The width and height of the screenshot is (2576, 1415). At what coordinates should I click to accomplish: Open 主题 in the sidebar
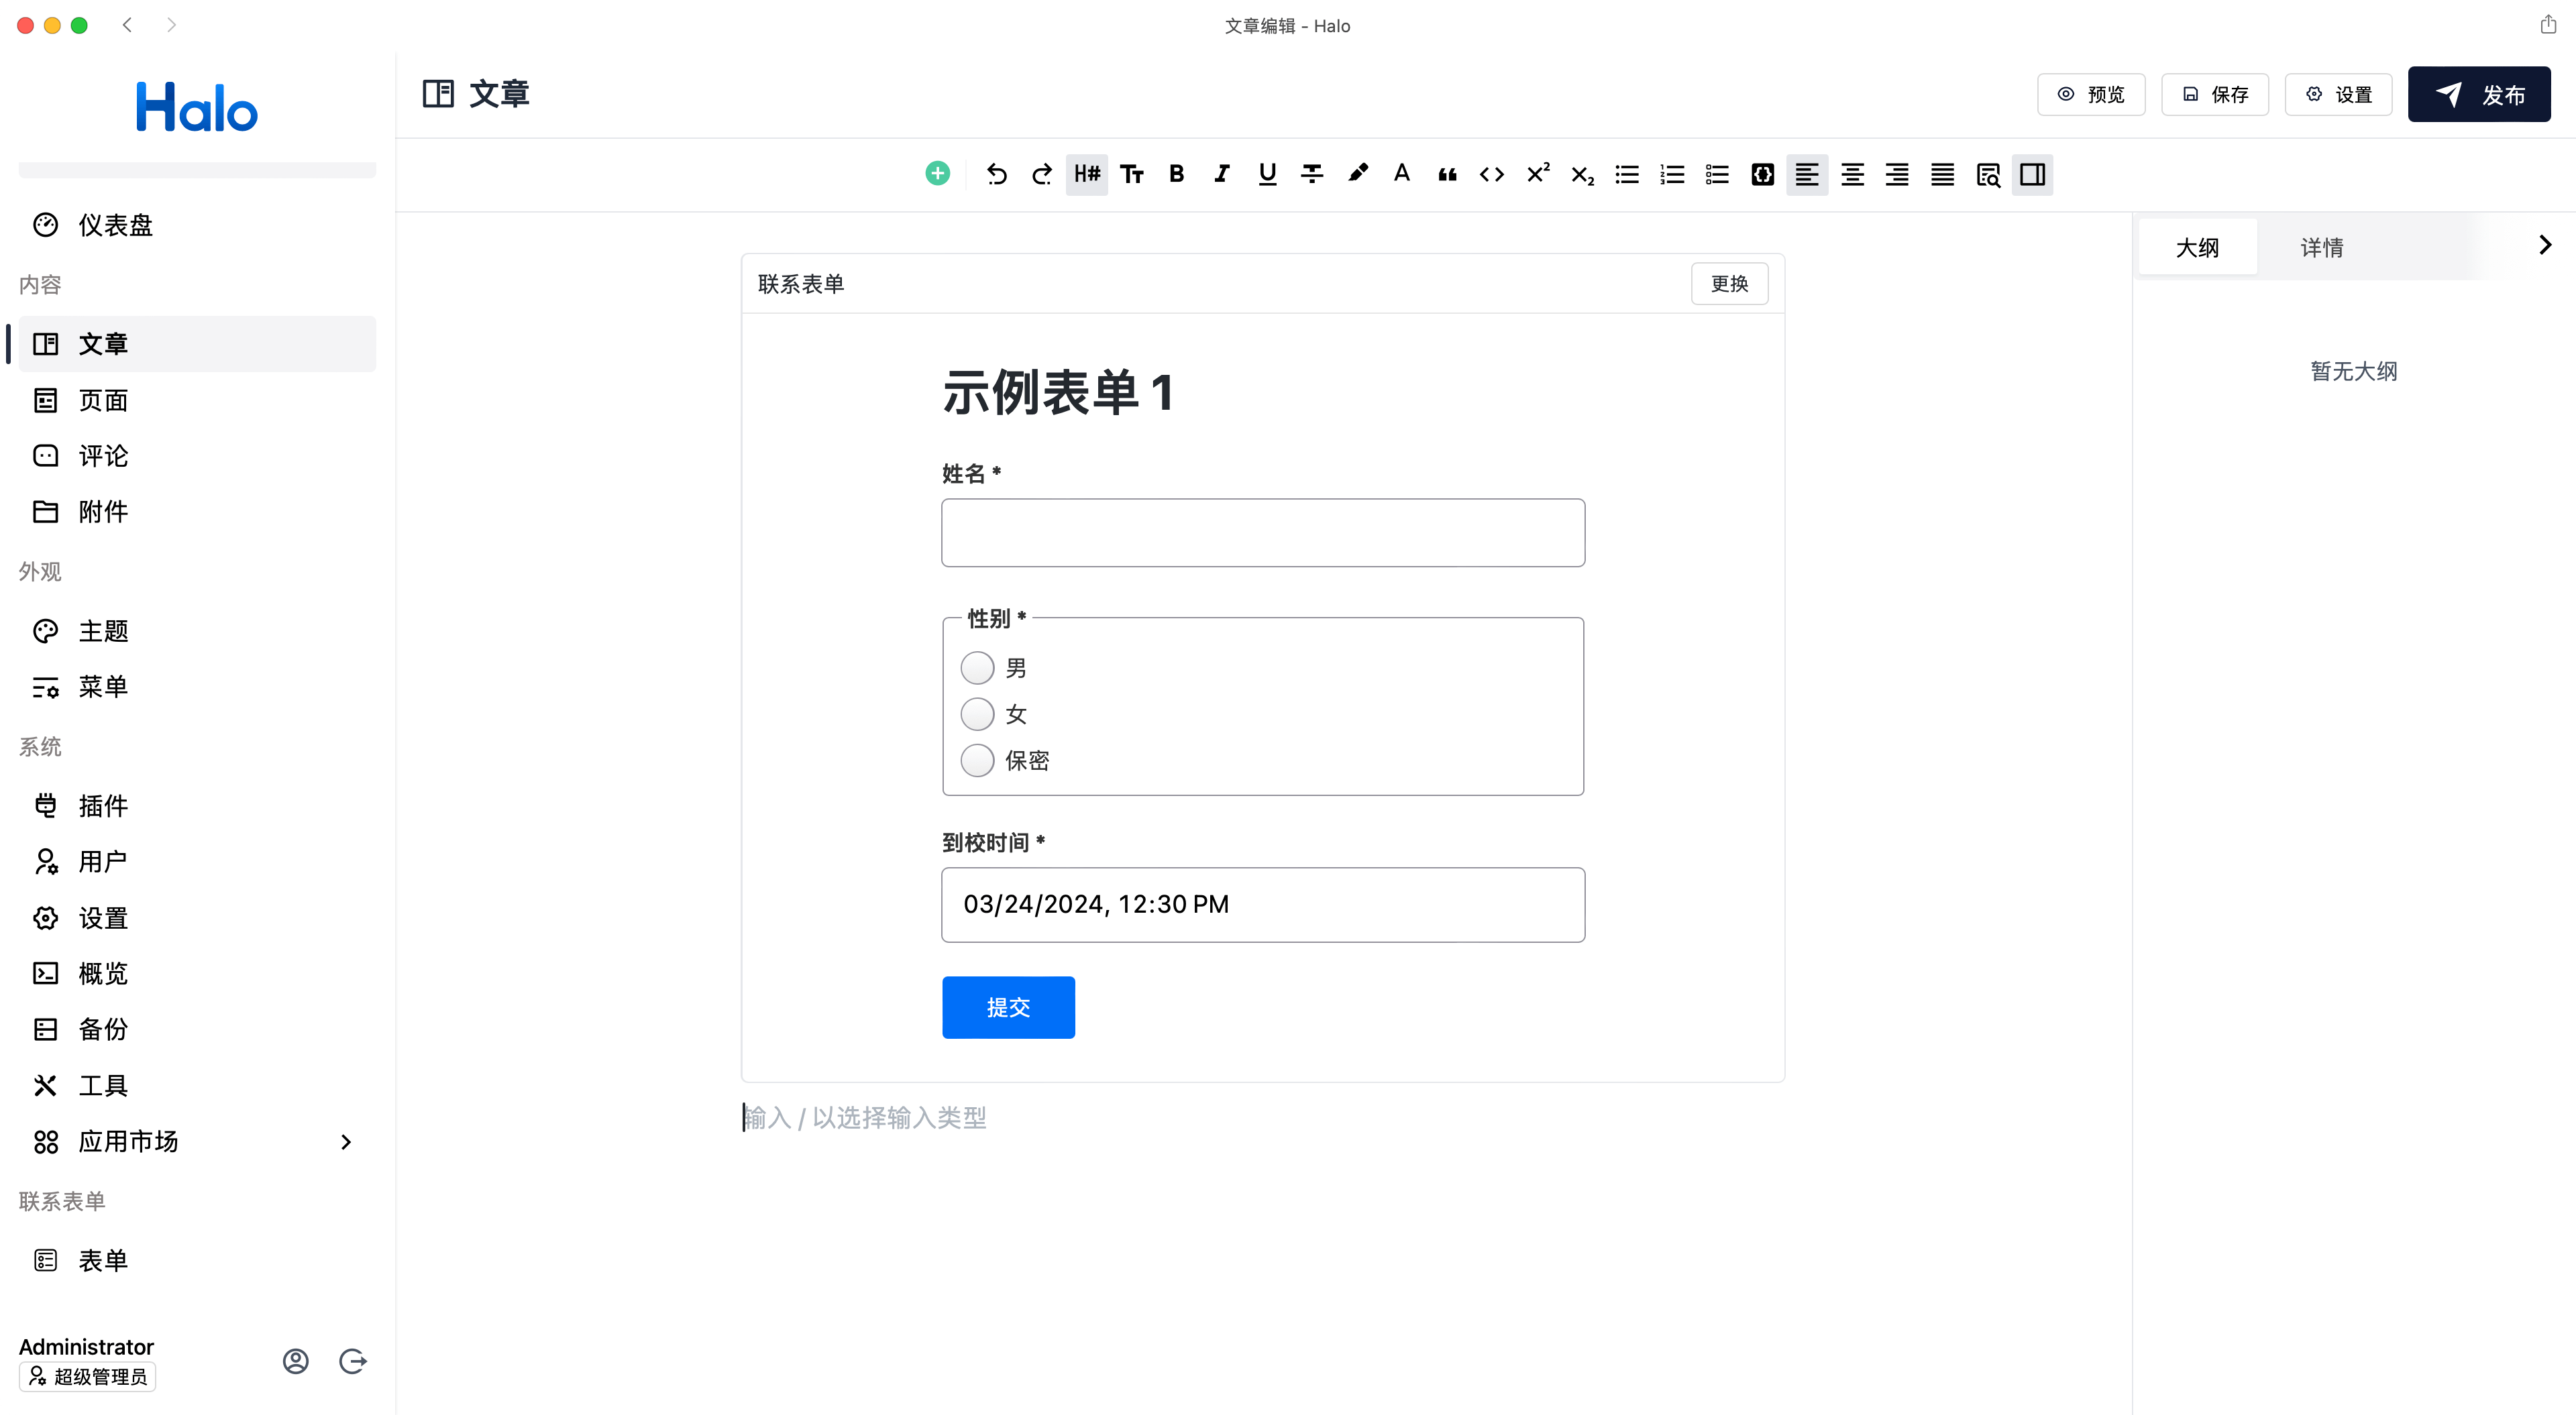coord(197,631)
